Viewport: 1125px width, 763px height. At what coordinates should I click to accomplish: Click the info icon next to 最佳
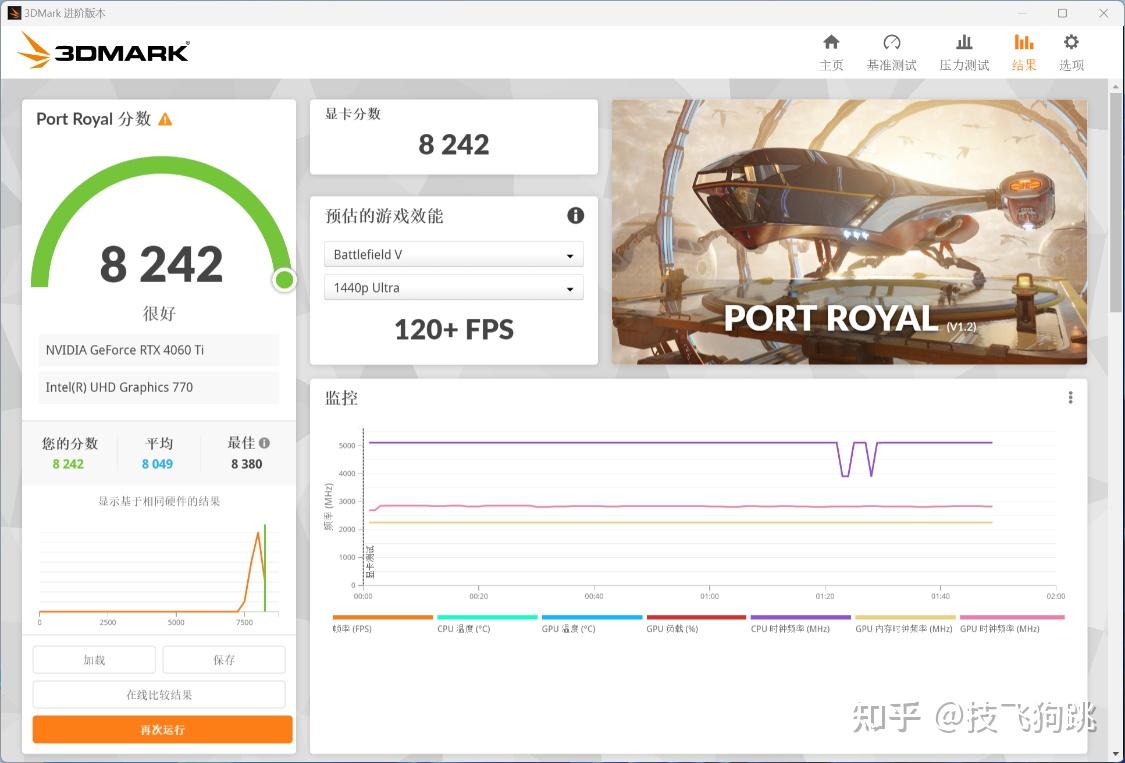pos(264,443)
